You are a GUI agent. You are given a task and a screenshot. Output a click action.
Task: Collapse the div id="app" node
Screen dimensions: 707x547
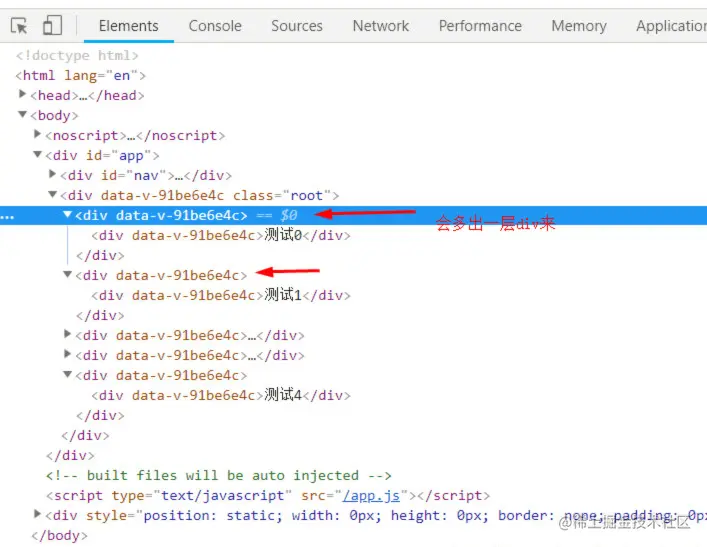coord(38,154)
